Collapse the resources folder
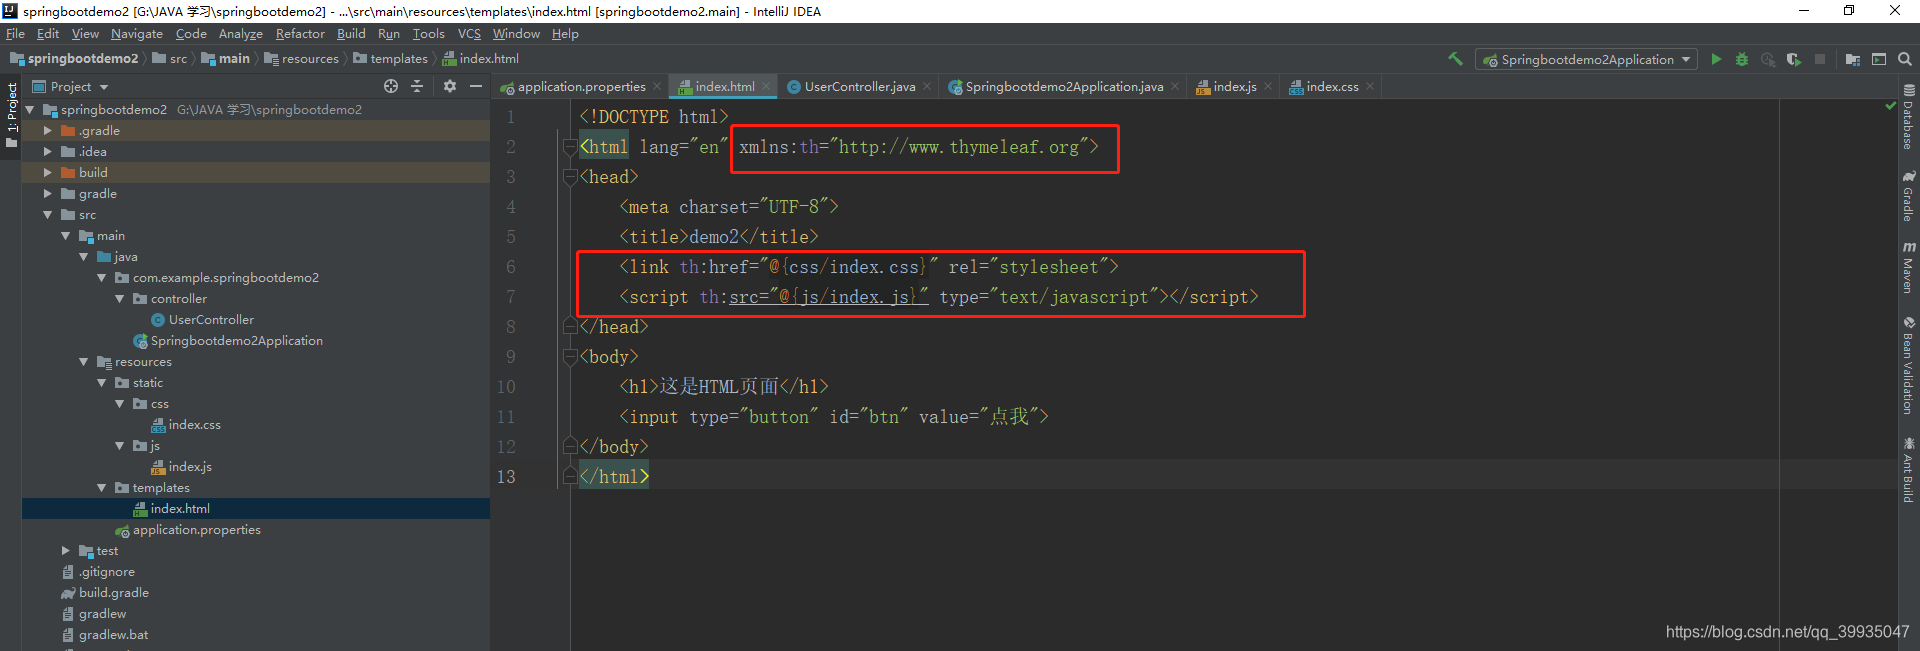The width and height of the screenshot is (1920, 651). (83, 361)
